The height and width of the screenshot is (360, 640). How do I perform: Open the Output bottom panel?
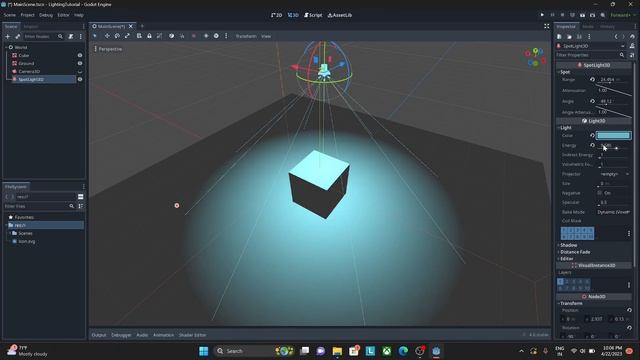pyautogui.click(x=99, y=335)
